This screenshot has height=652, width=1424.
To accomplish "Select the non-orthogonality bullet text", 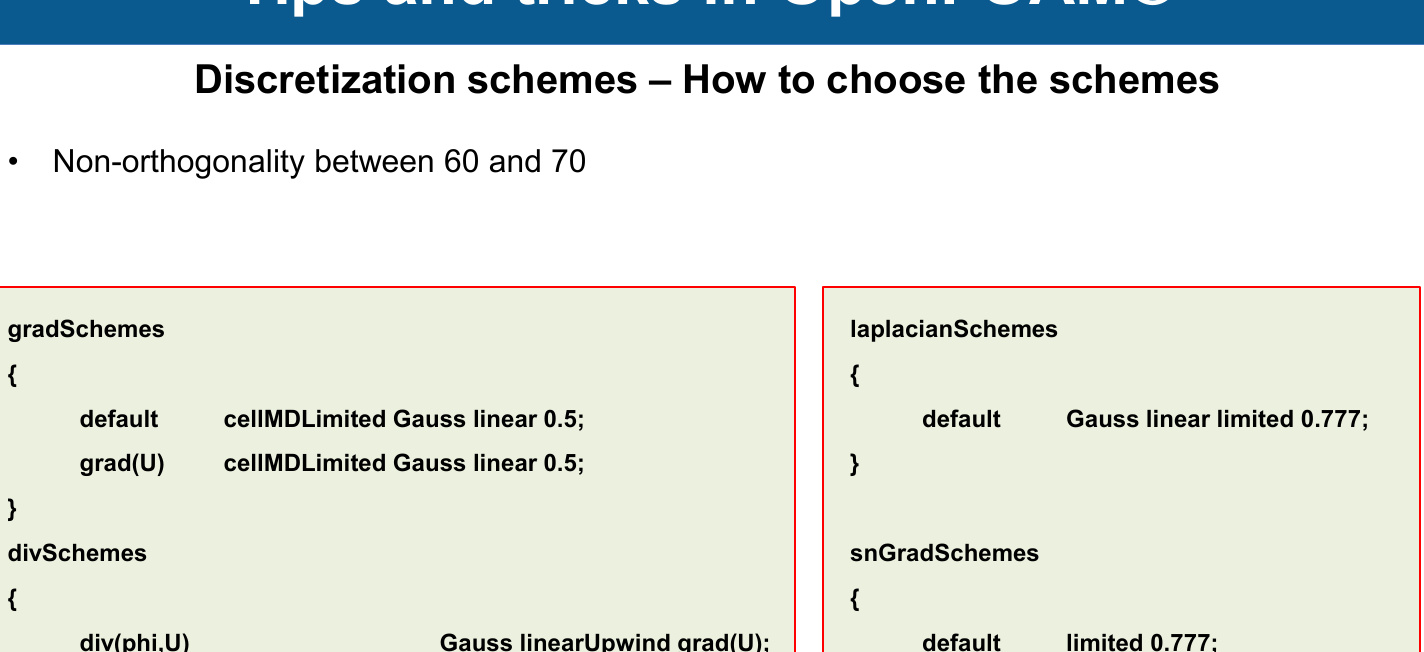I will point(319,161).
